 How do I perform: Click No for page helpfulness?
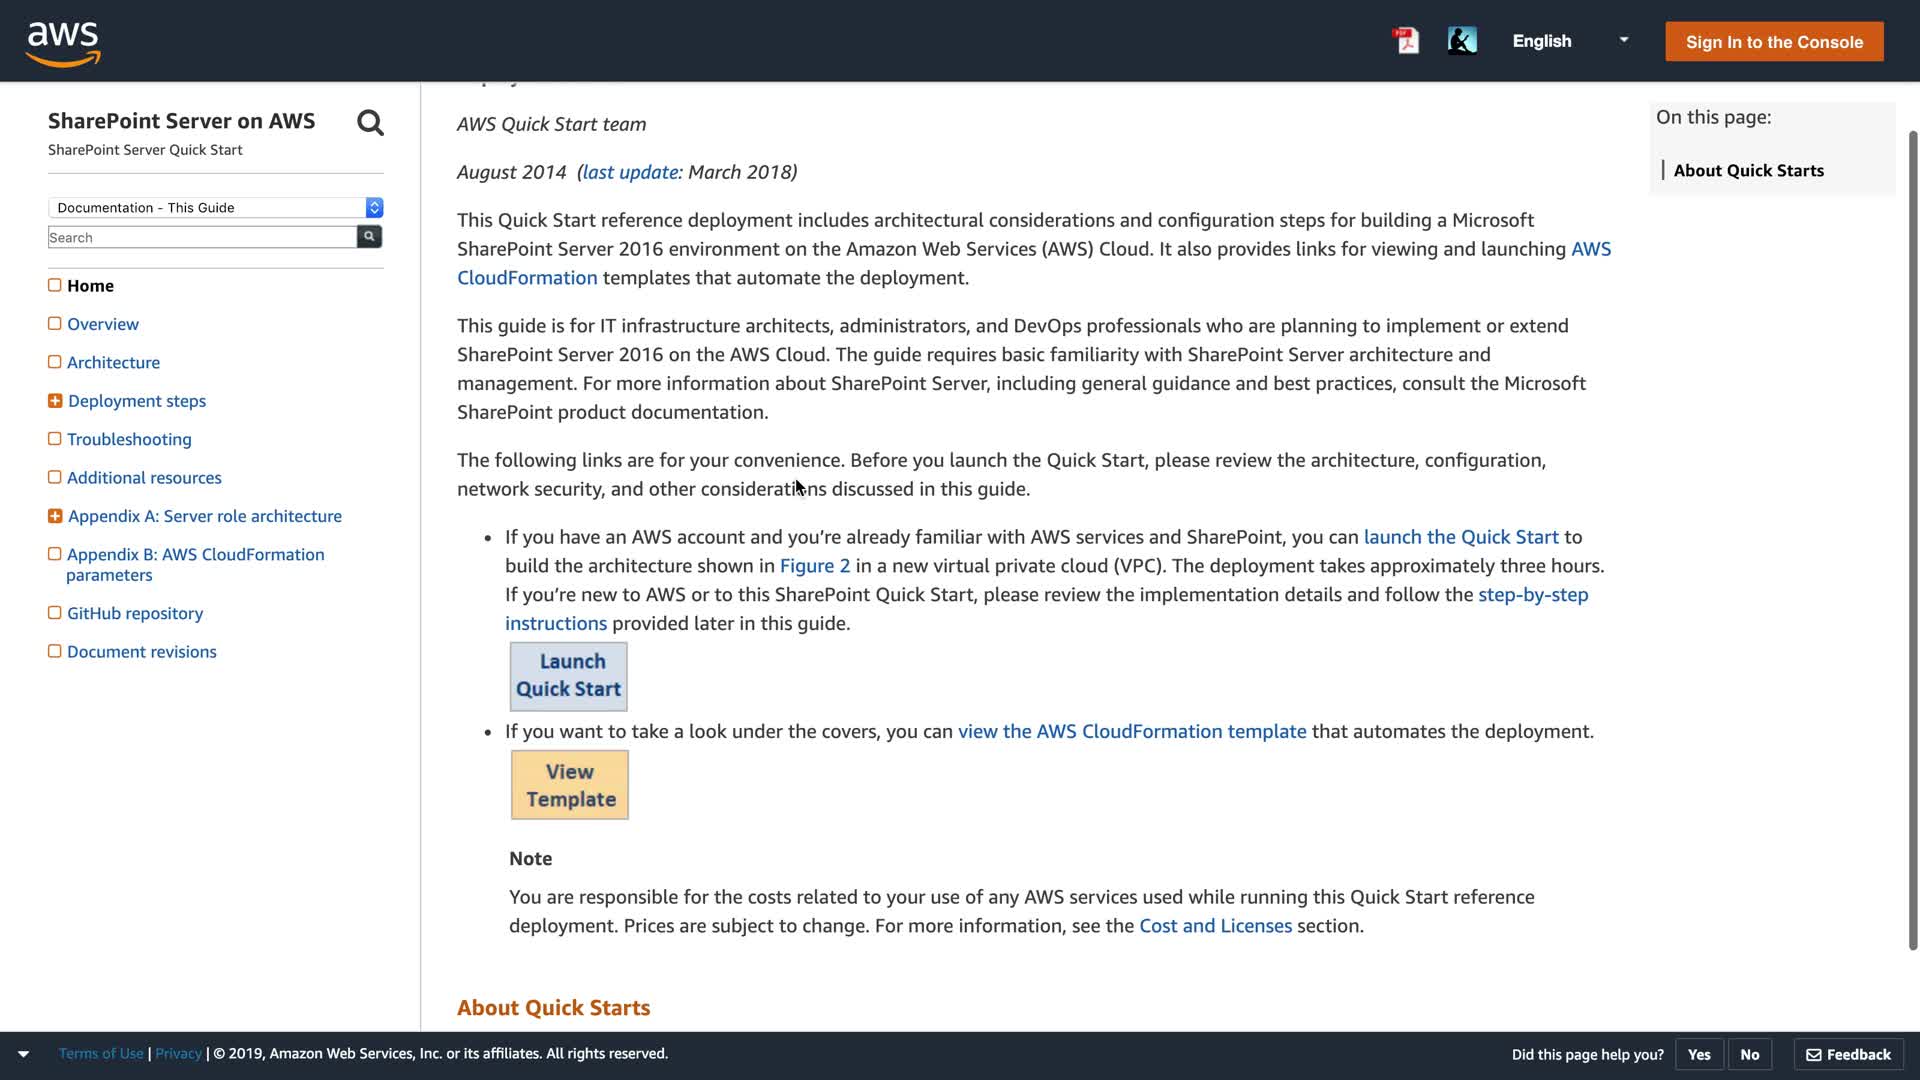[1749, 1054]
